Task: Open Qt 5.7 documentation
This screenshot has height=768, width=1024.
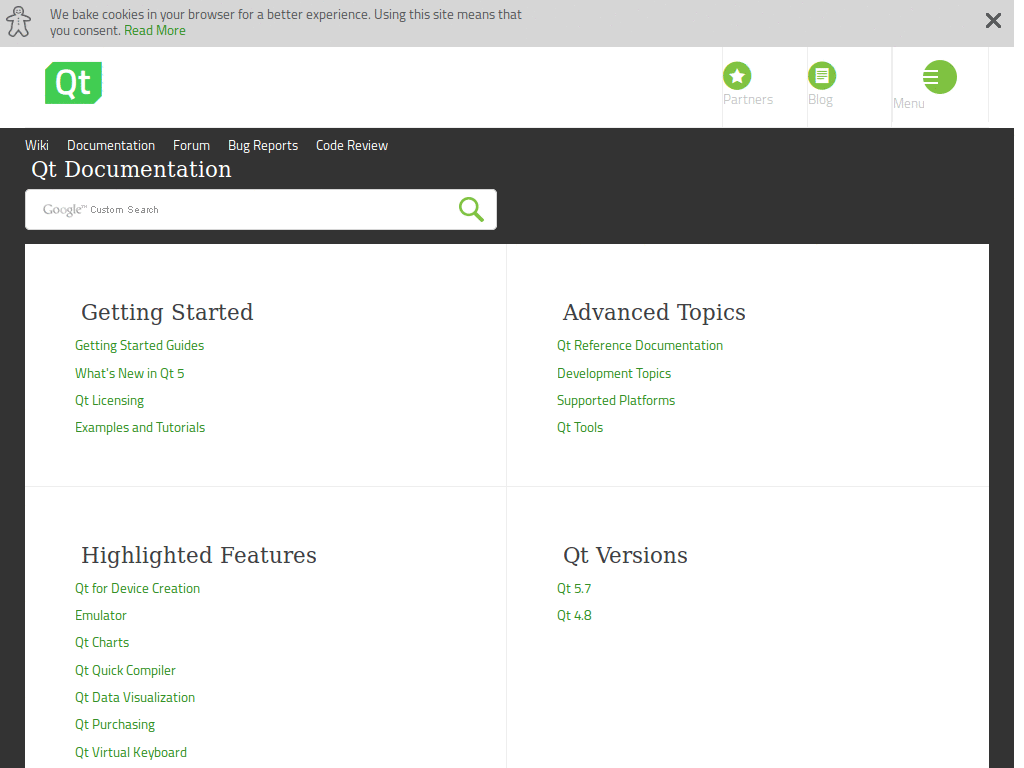Action: (x=573, y=588)
